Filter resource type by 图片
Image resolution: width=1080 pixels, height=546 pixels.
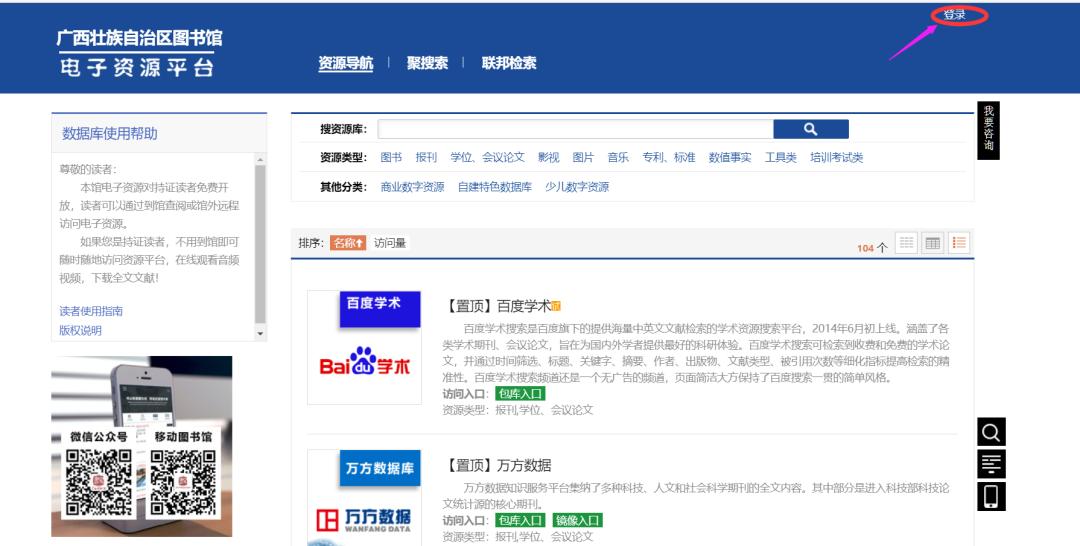tap(583, 158)
